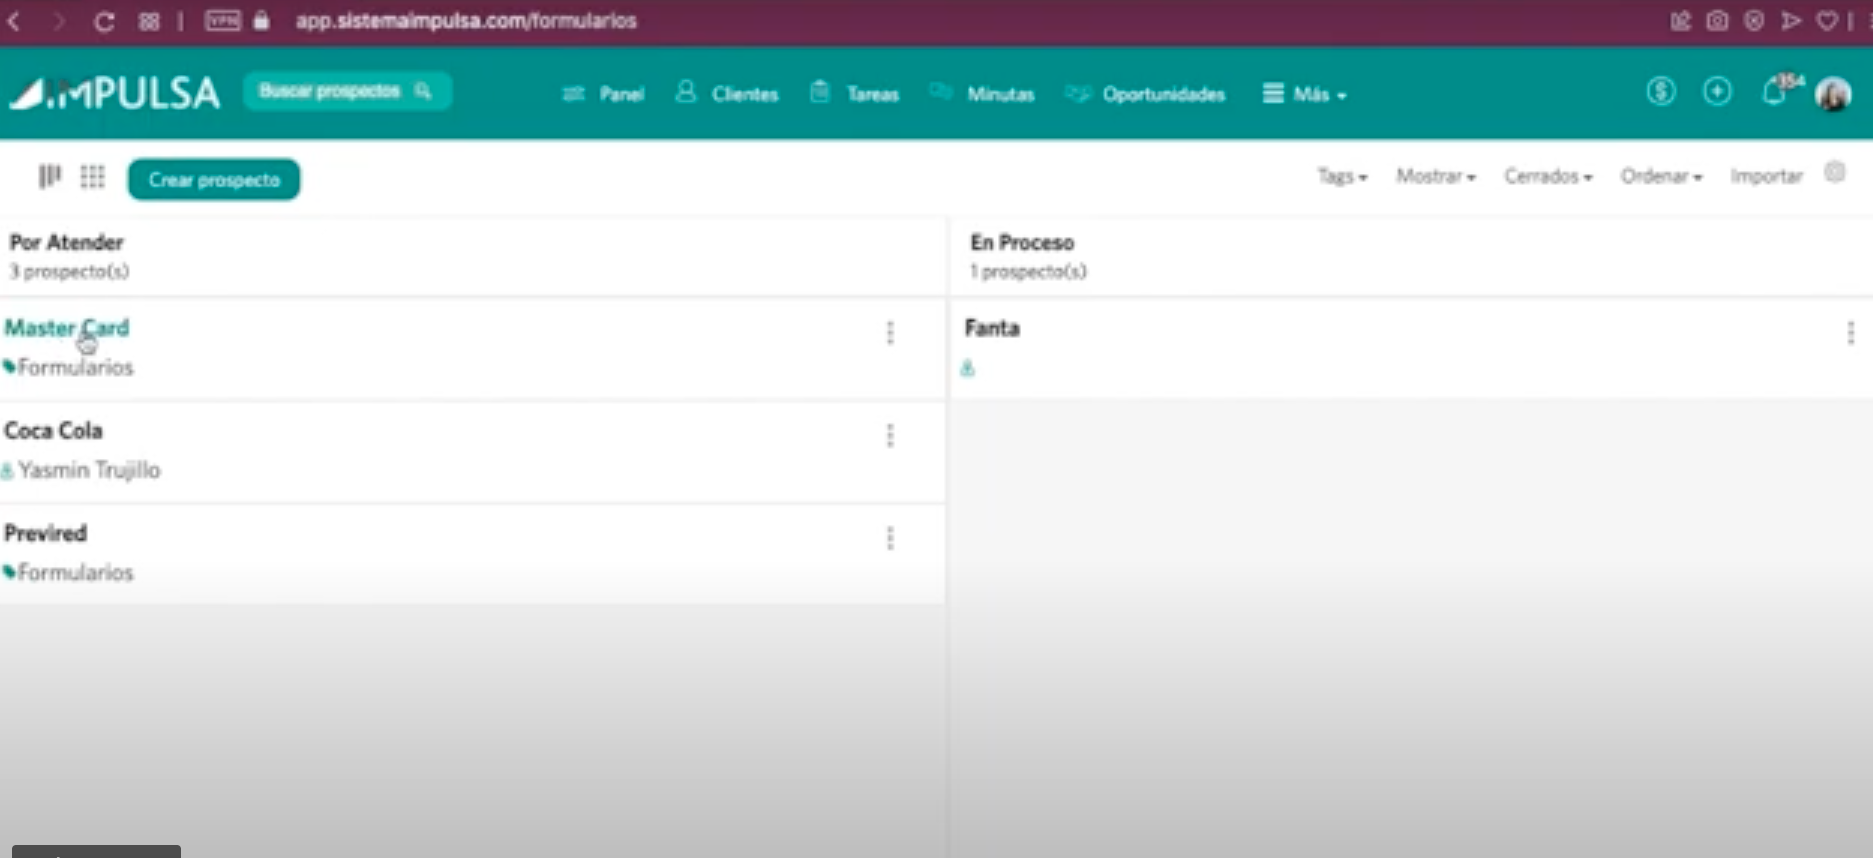
Task: Click the plus circle add icon
Action: (1717, 92)
